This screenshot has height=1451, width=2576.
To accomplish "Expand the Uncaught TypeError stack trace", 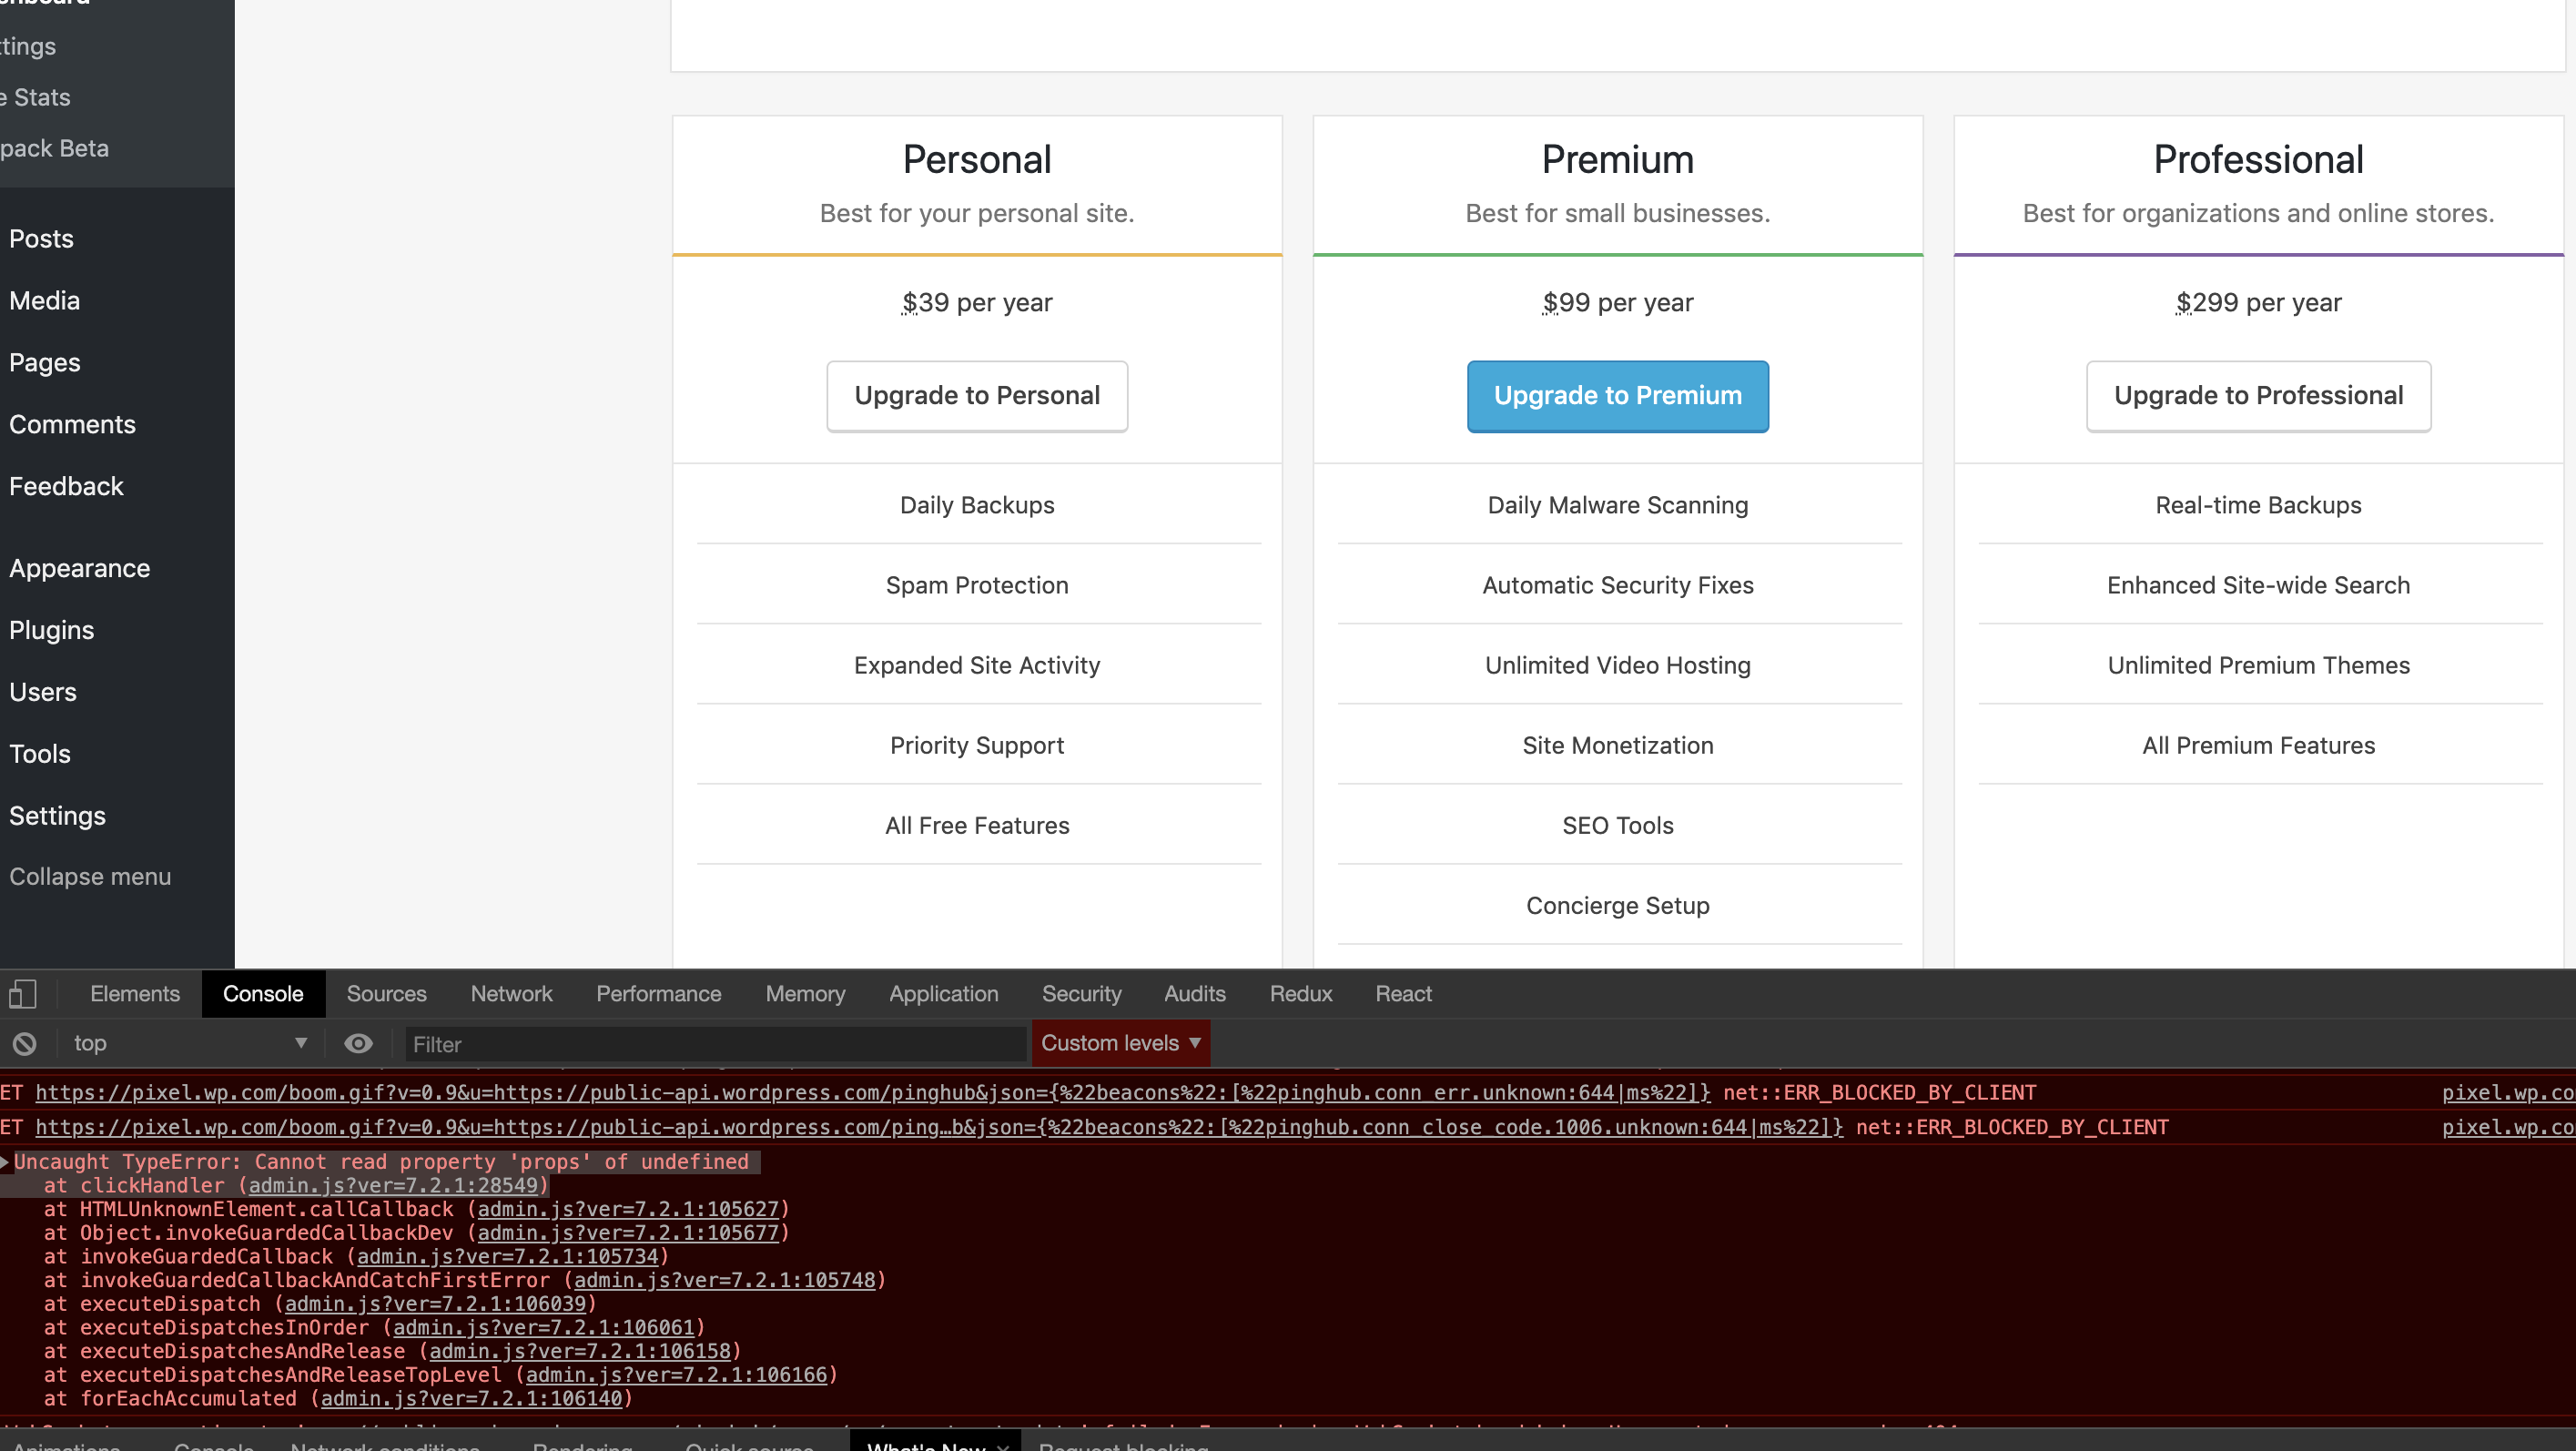I will point(6,1161).
